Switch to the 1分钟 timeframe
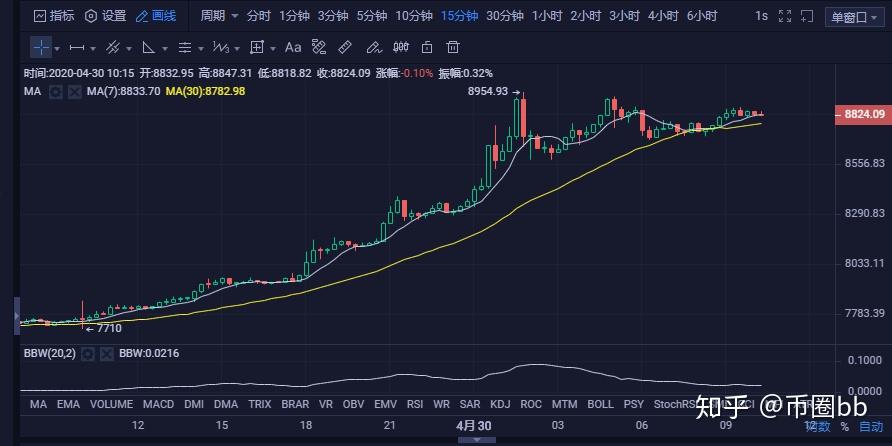The width and height of the screenshot is (892, 446). pyautogui.click(x=294, y=16)
